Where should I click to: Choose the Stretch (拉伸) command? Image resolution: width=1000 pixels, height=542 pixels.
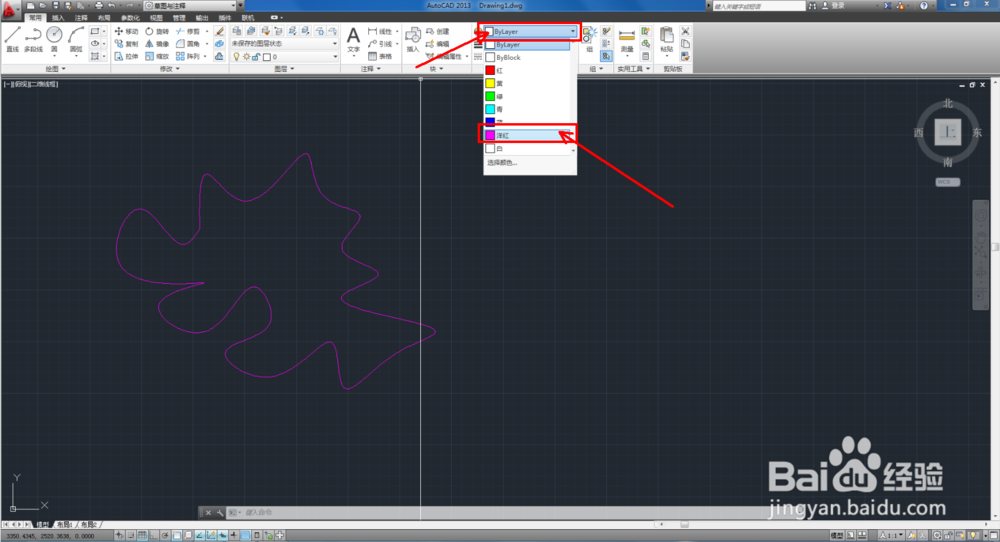126,56
